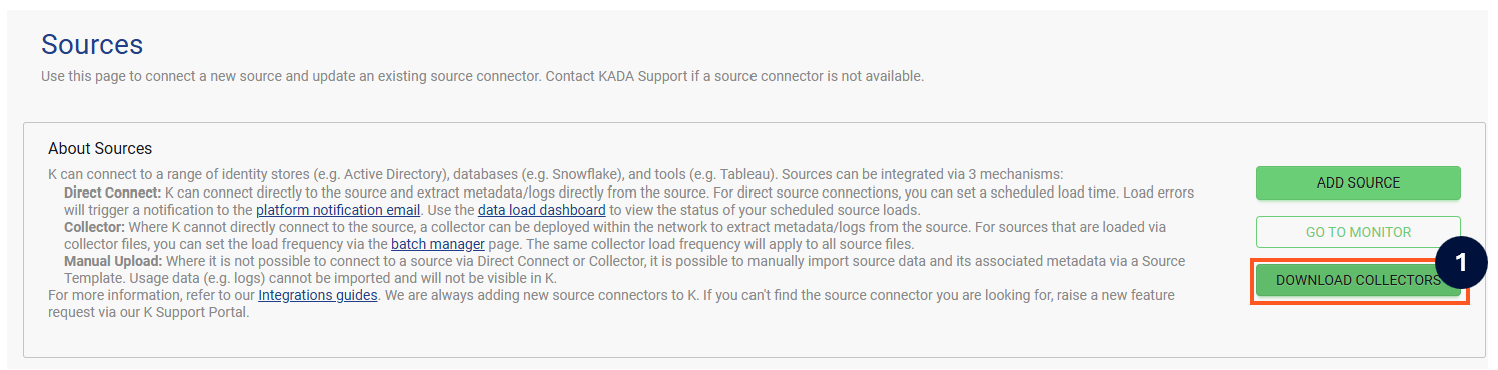Click the ADD SOURCE button

coord(1358,183)
